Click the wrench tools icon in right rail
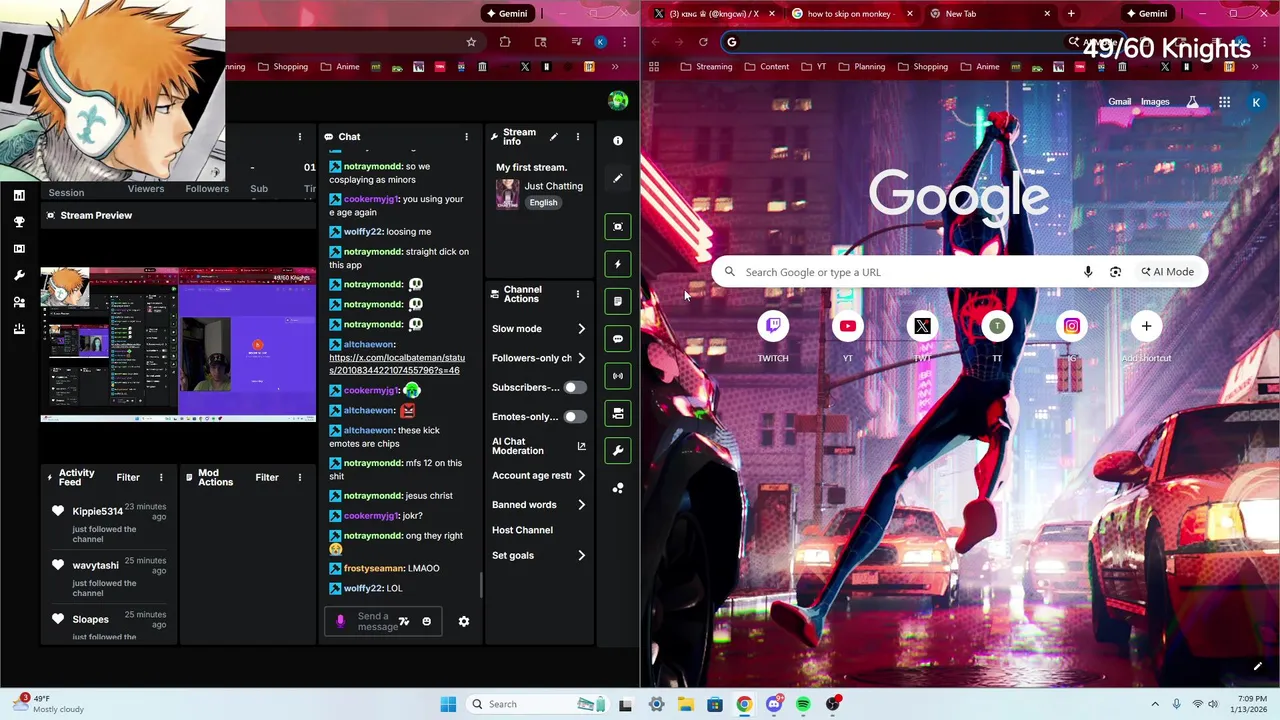 coord(618,450)
